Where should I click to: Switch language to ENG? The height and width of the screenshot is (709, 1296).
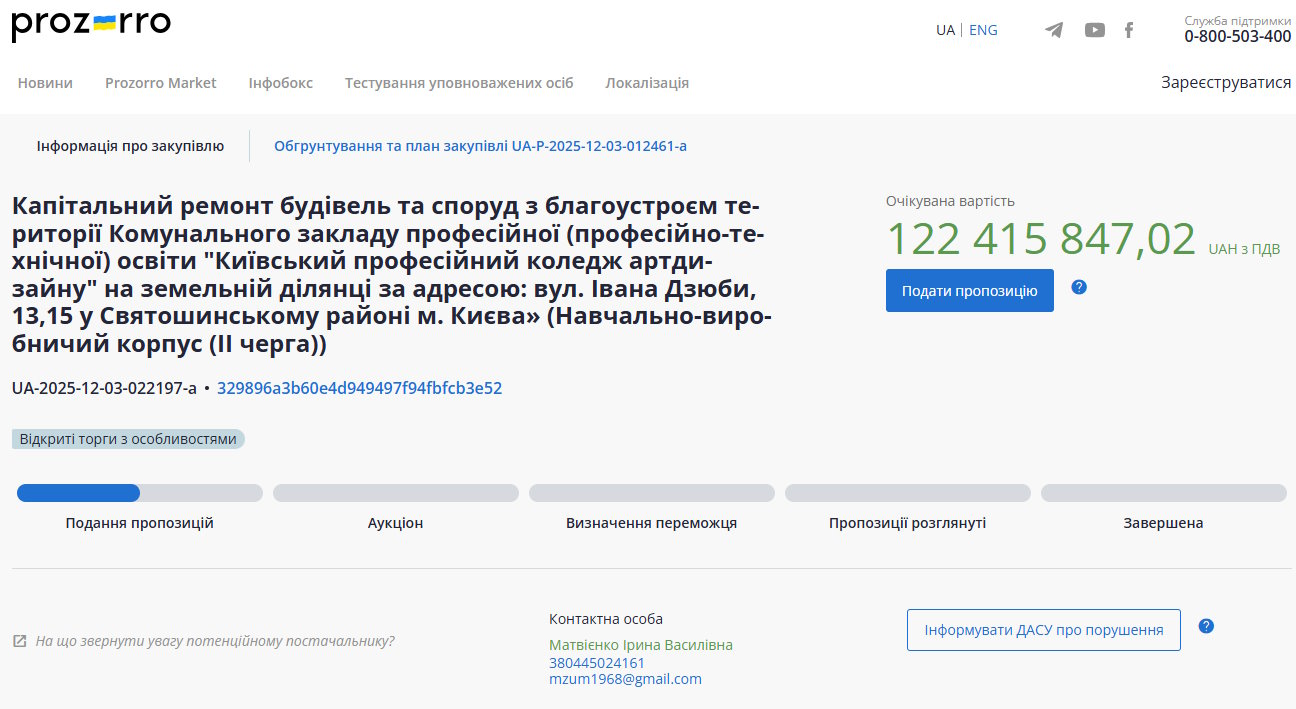click(983, 30)
